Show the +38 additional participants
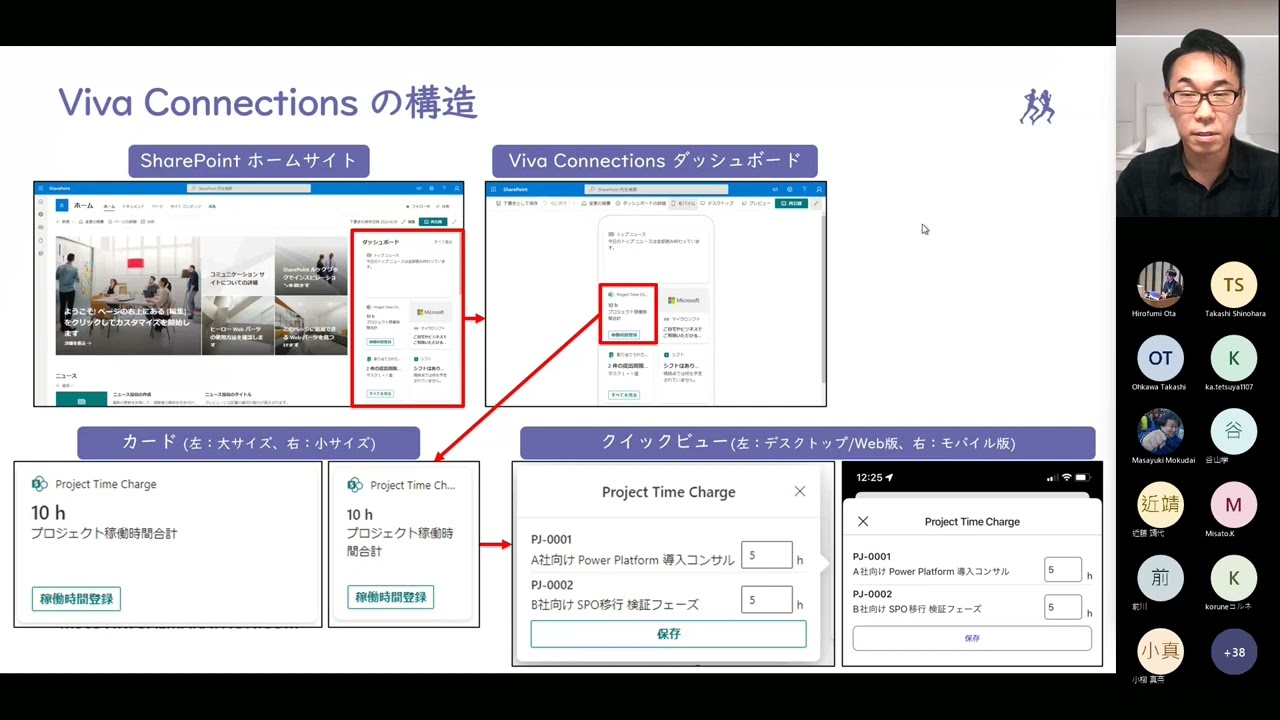This screenshot has width=1280, height=720. pos(1234,652)
